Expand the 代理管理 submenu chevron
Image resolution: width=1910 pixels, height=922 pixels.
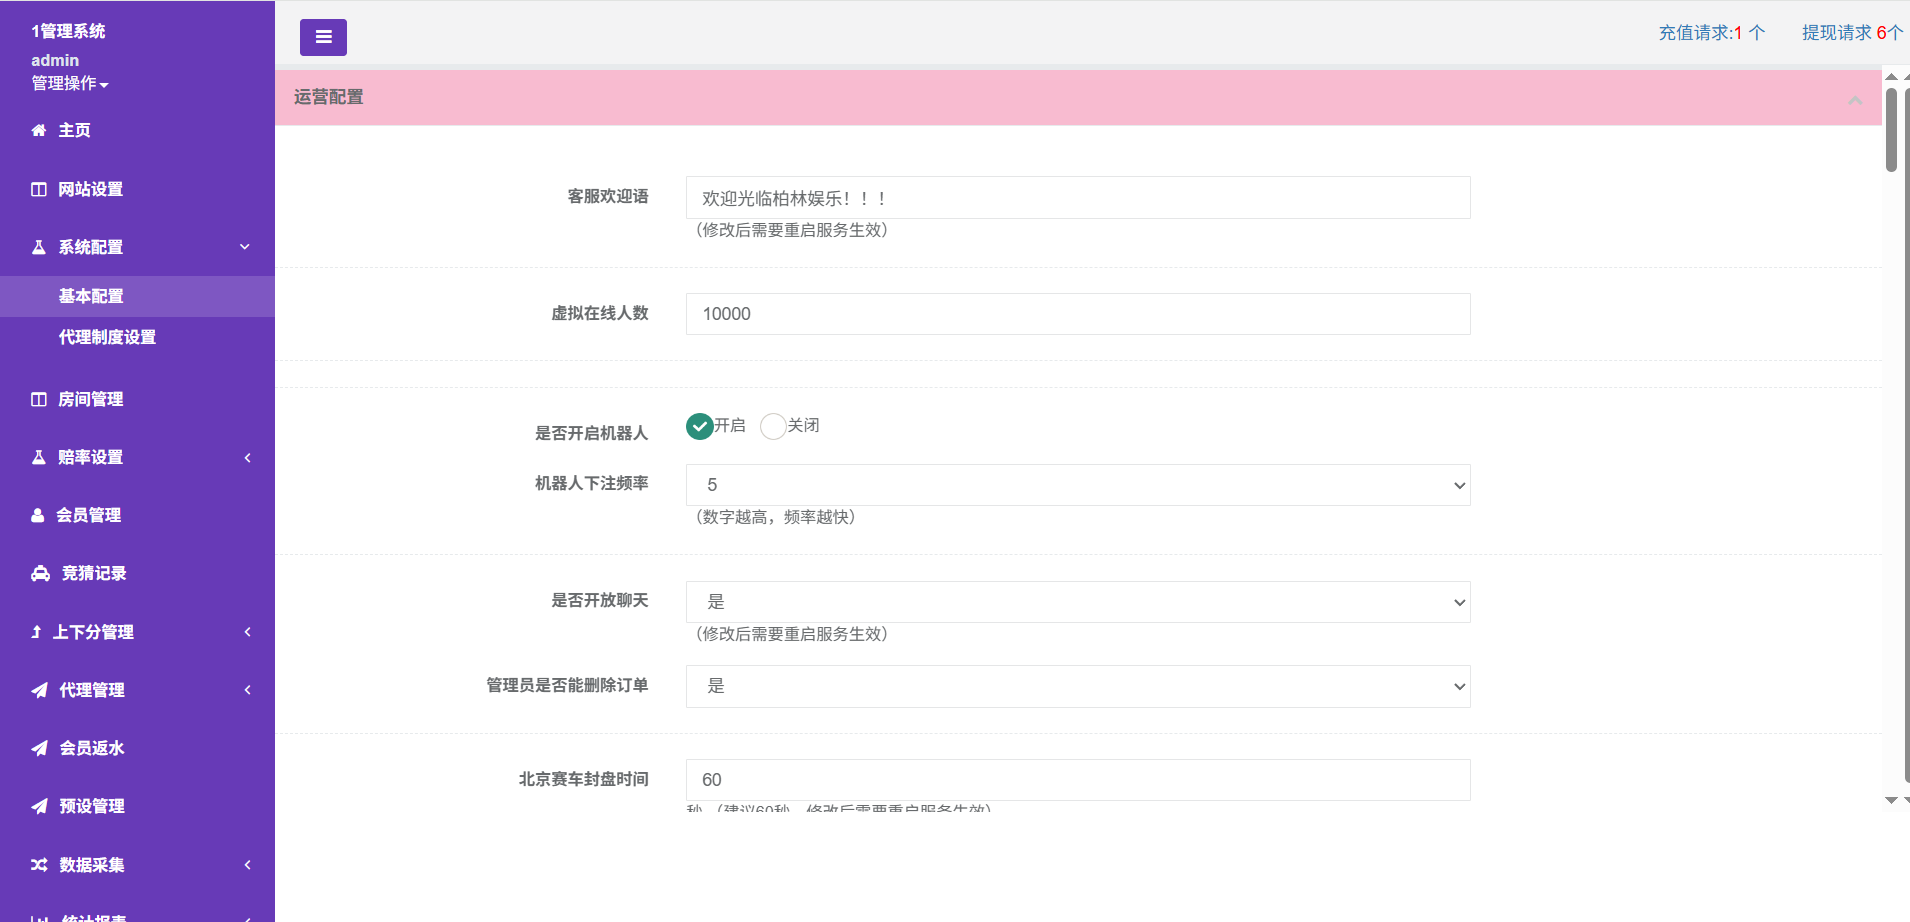tap(247, 690)
